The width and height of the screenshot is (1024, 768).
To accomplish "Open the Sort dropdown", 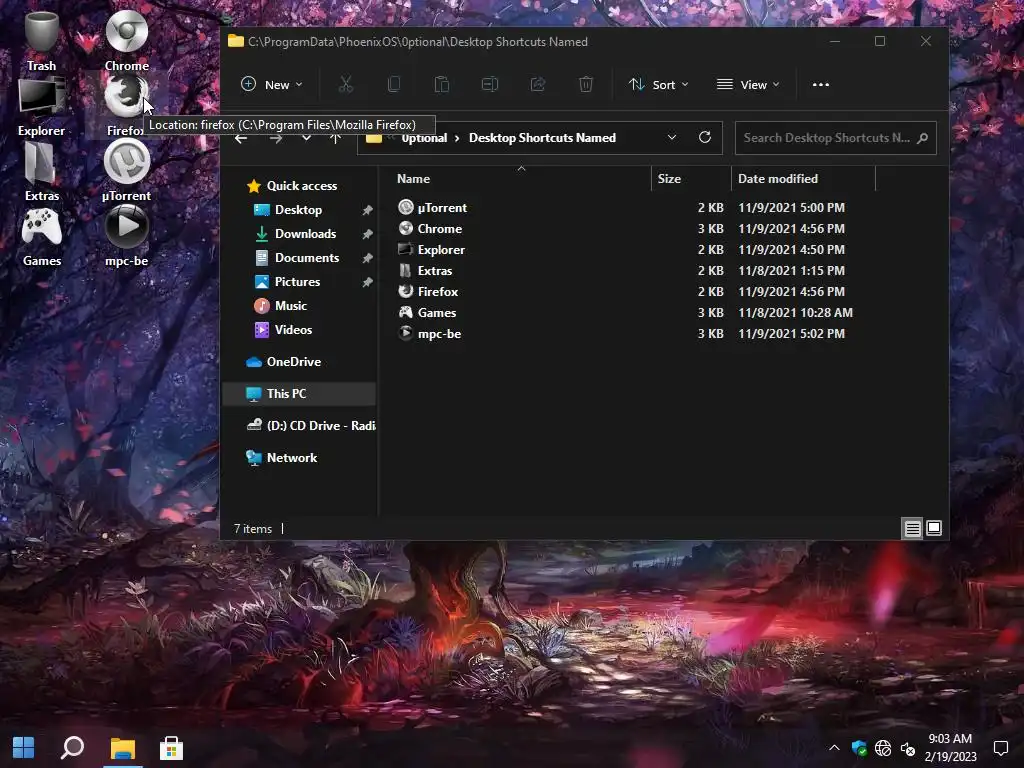I will coord(658,84).
